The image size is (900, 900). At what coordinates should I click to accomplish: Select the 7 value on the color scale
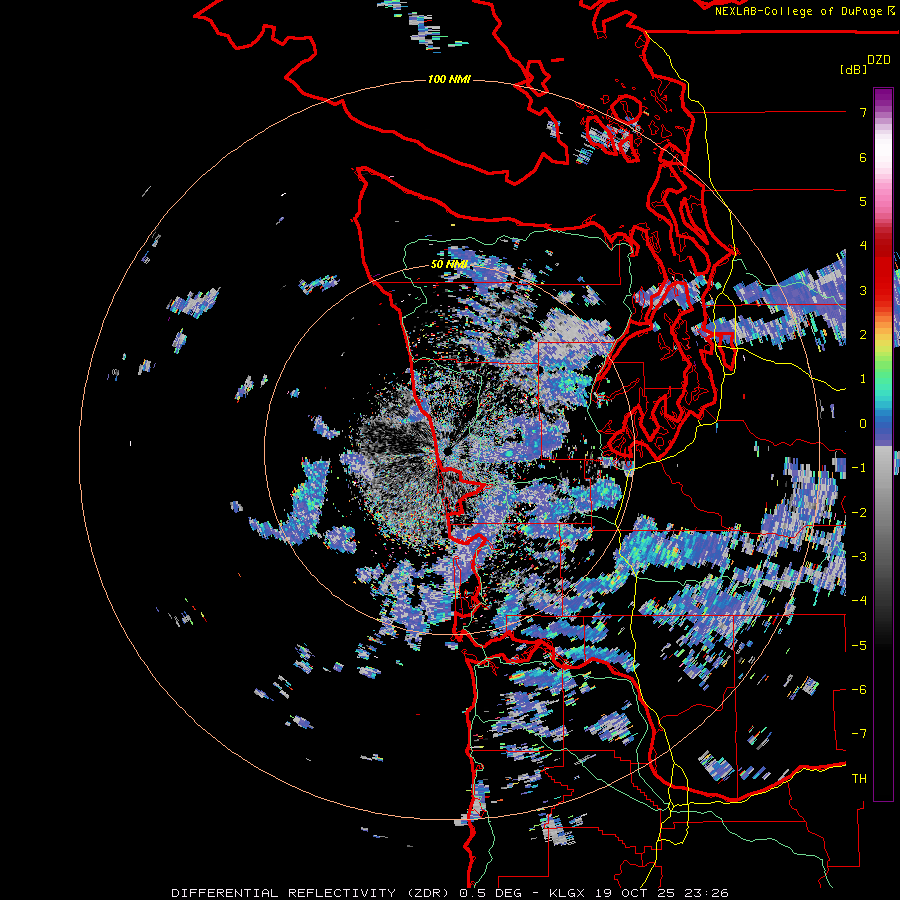pyautogui.click(x=863, y=112)
